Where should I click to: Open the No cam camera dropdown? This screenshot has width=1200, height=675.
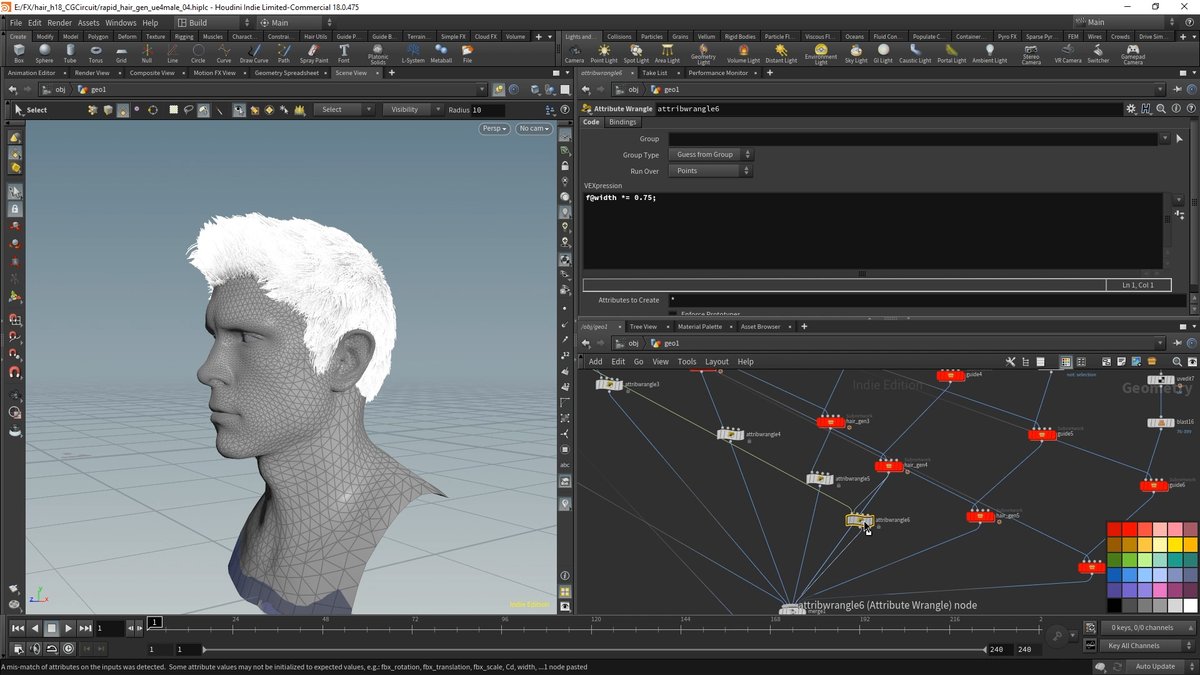click(x=535, y=128)
